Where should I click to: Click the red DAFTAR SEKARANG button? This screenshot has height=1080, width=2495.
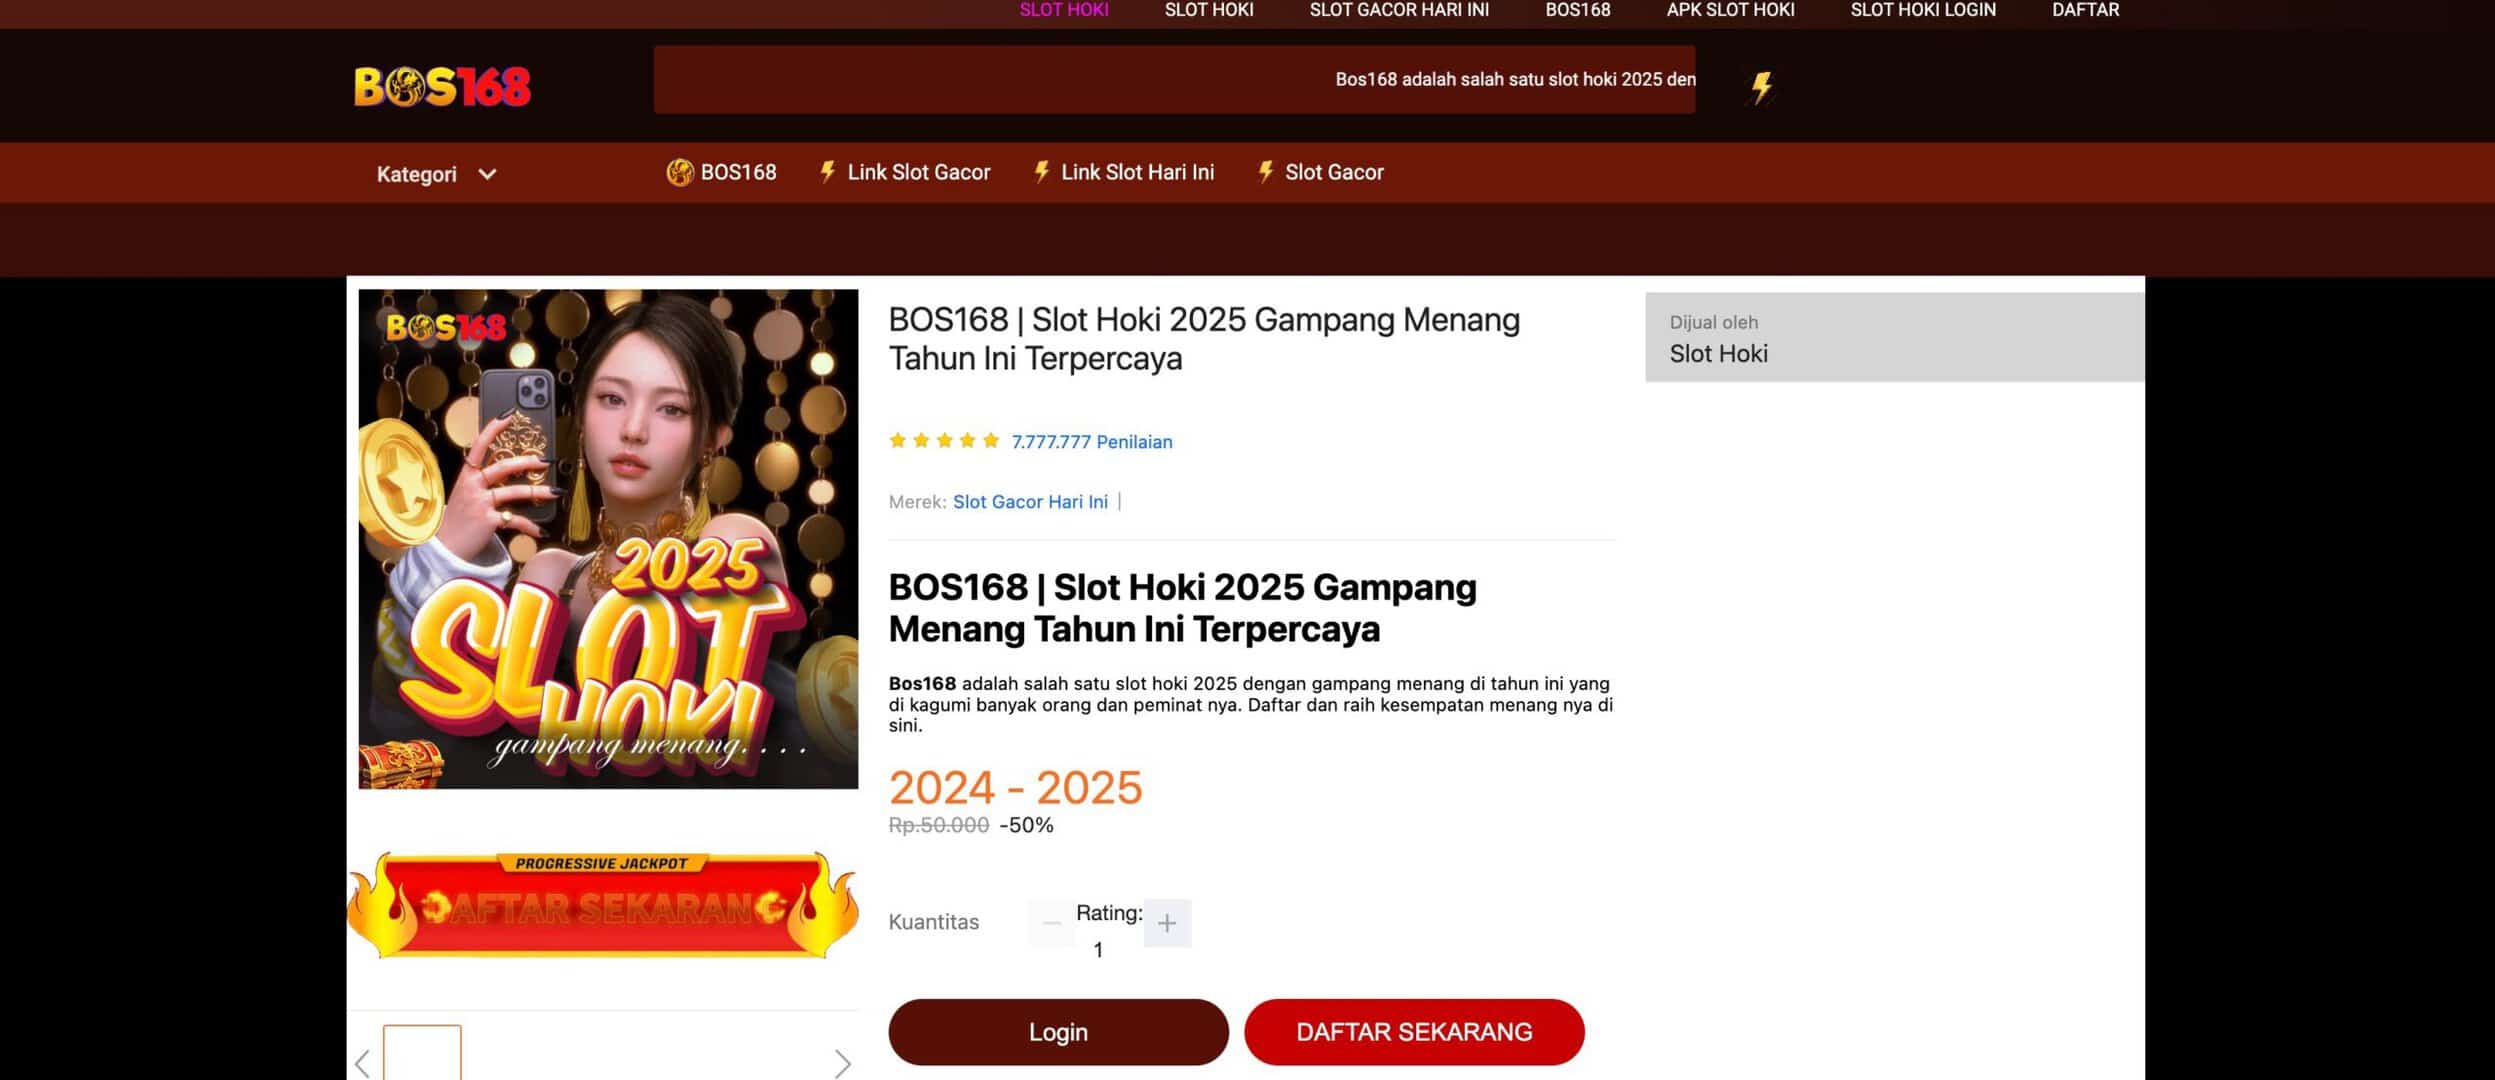1414,1032
